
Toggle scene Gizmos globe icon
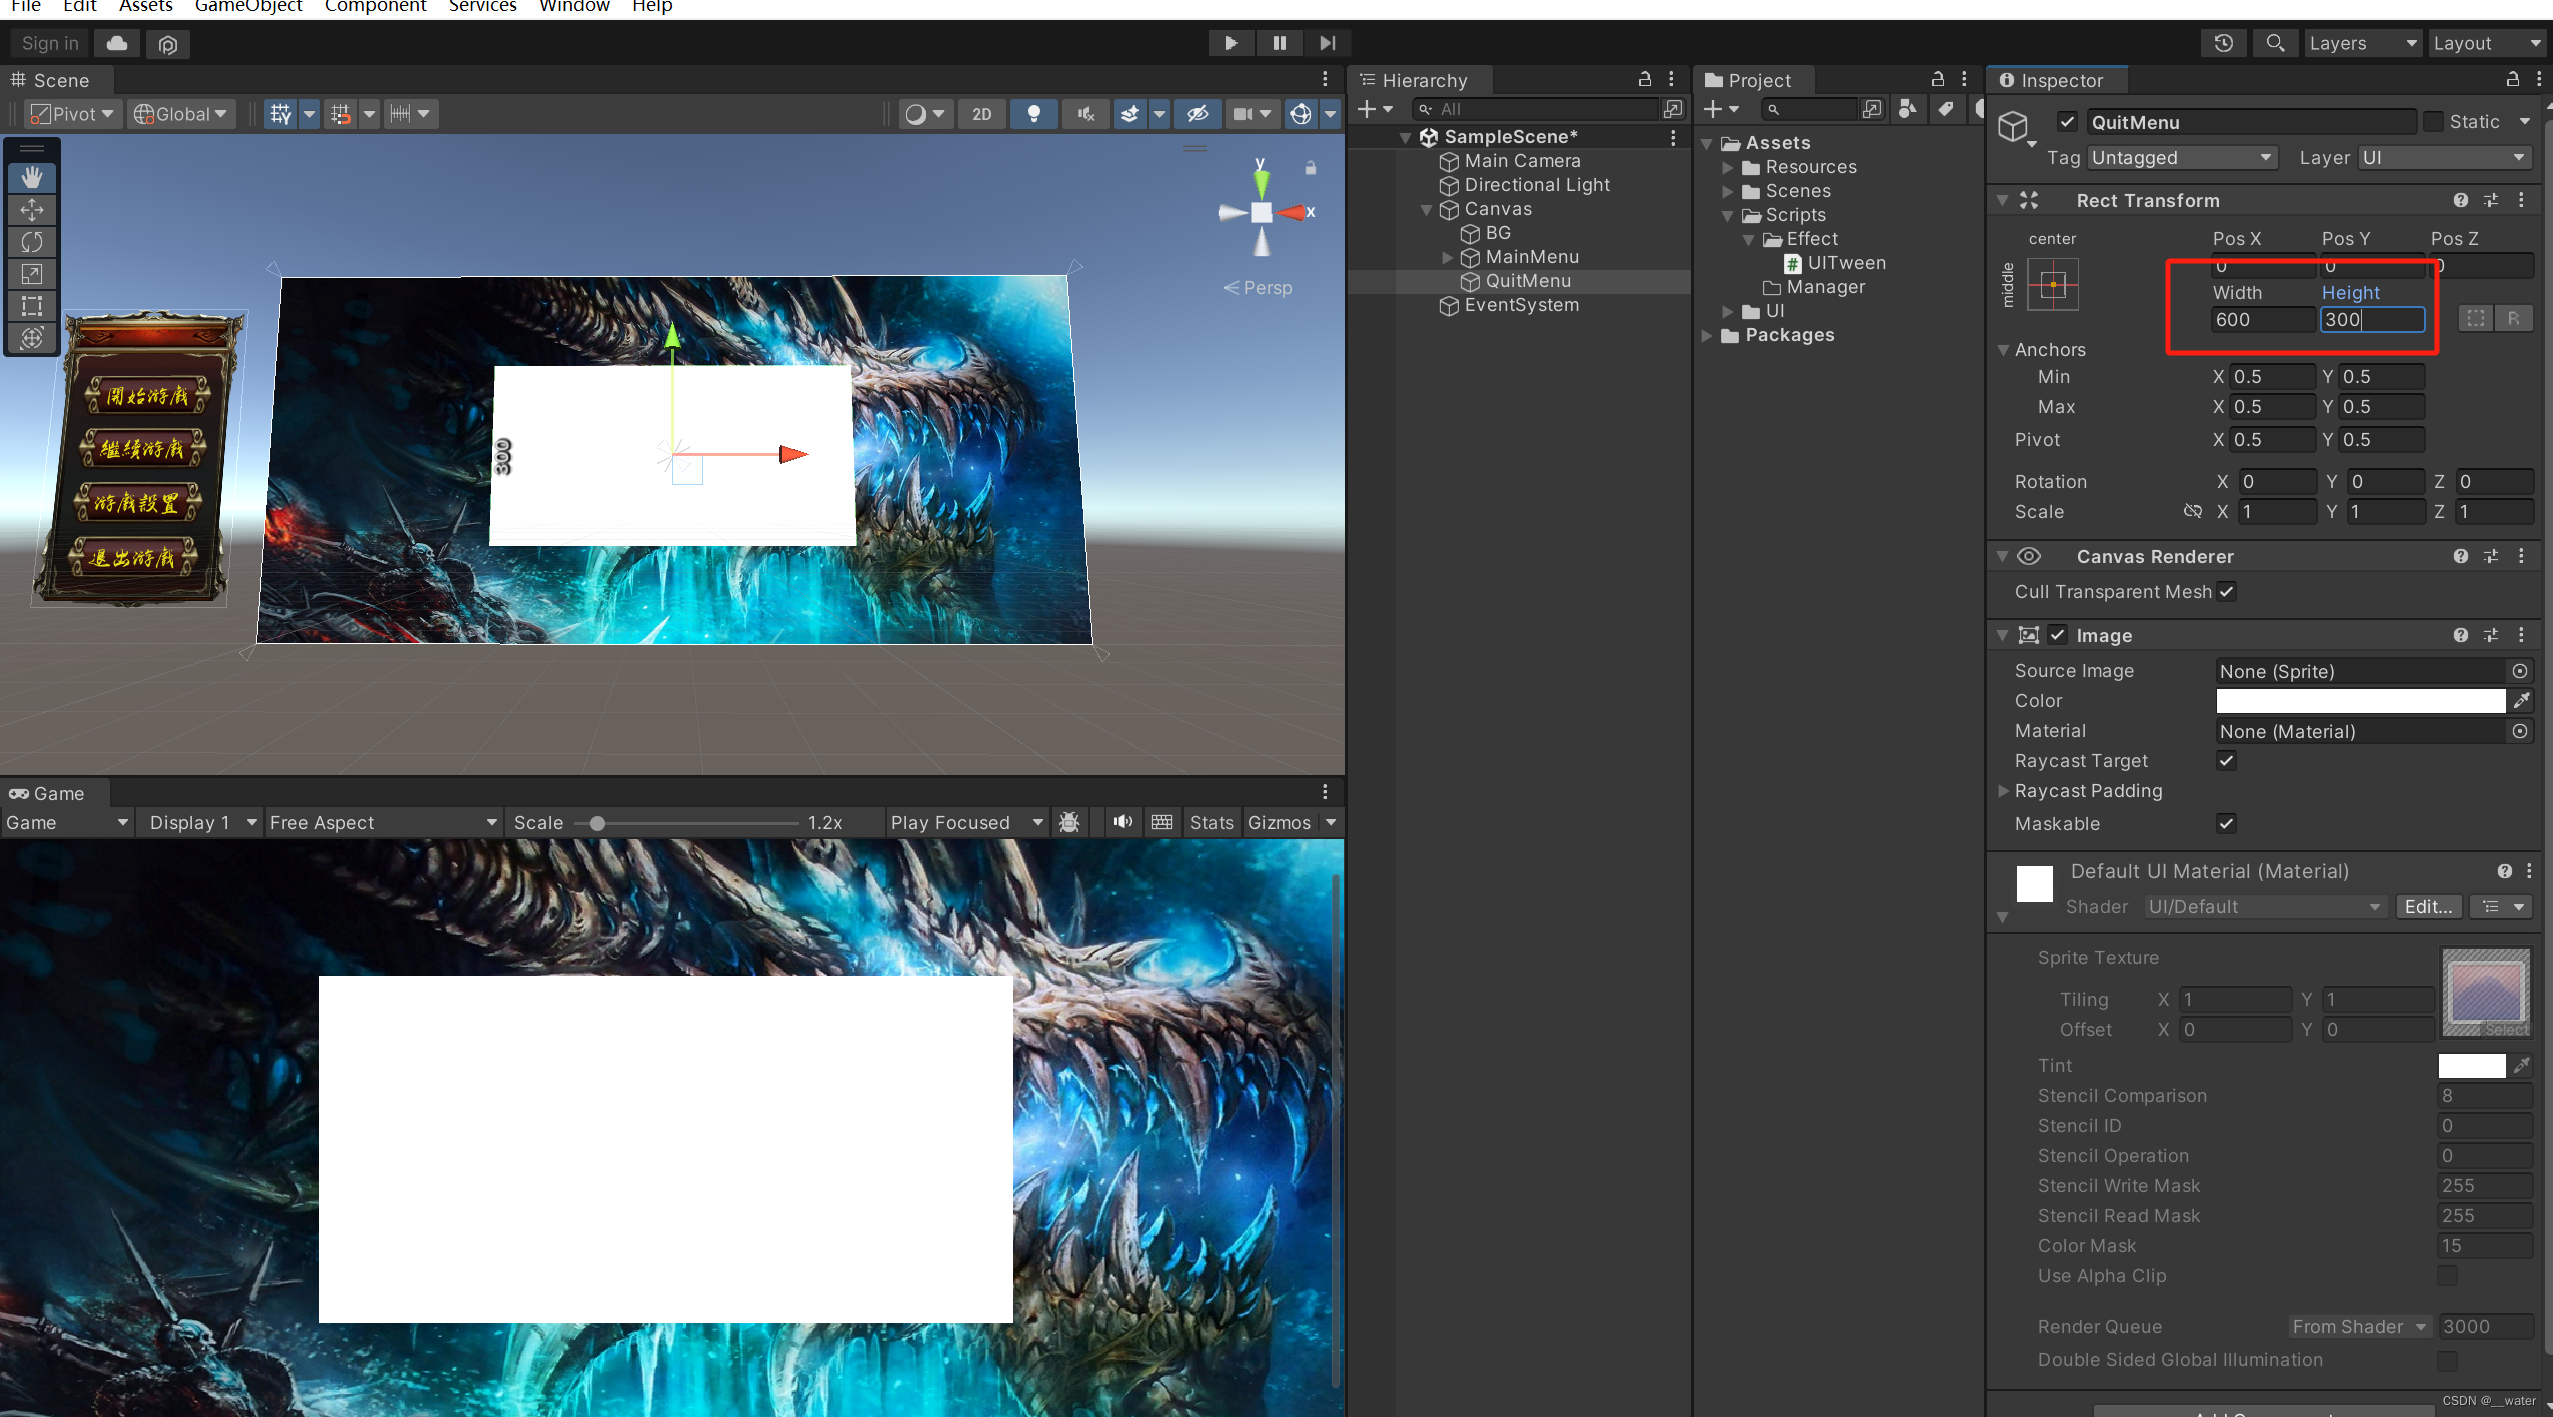(x=1300, y=114)
